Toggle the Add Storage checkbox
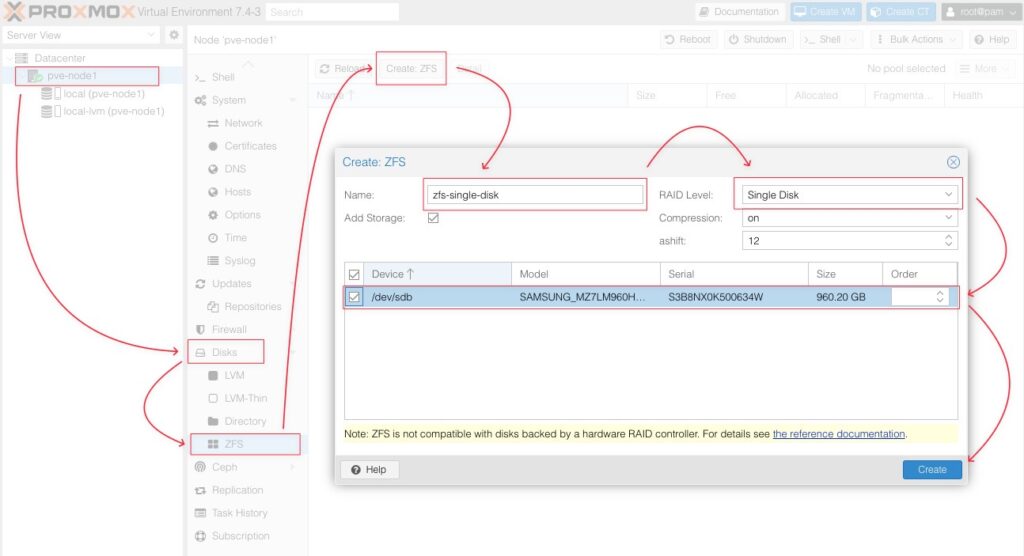The height and width of the screenshot is (556, 1024). pyautogui.click(x=433, y=218)
